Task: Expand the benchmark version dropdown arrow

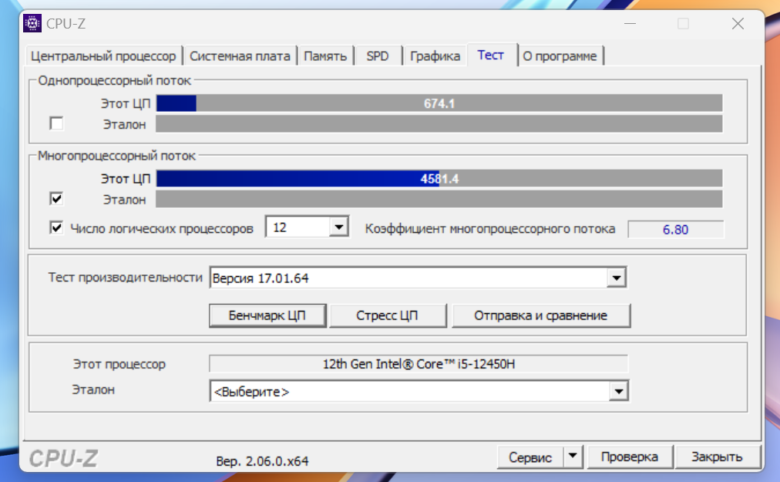Action: [x=616, y=278]
